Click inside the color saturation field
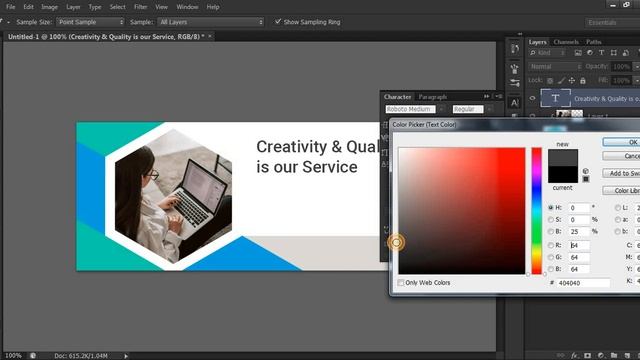640x360 pixels. point(462,211)
